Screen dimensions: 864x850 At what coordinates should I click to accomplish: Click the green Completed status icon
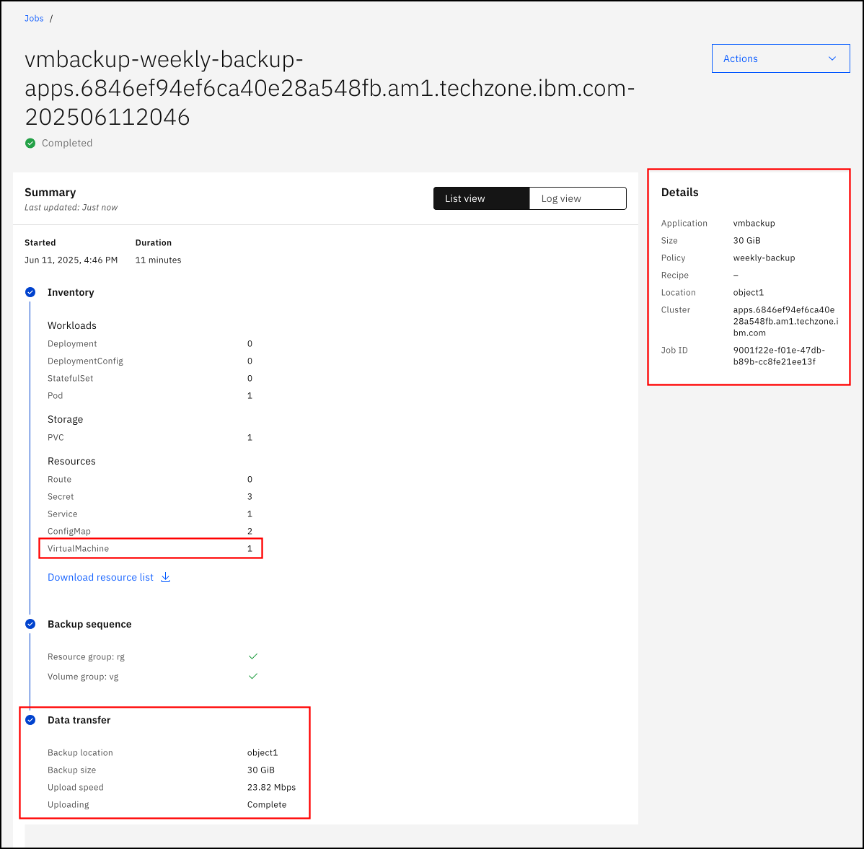30,143
